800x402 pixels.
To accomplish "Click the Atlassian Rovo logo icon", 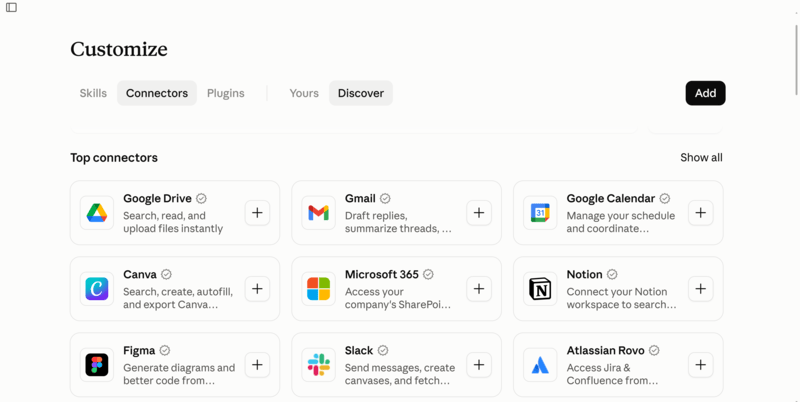I will coord(540,365).
